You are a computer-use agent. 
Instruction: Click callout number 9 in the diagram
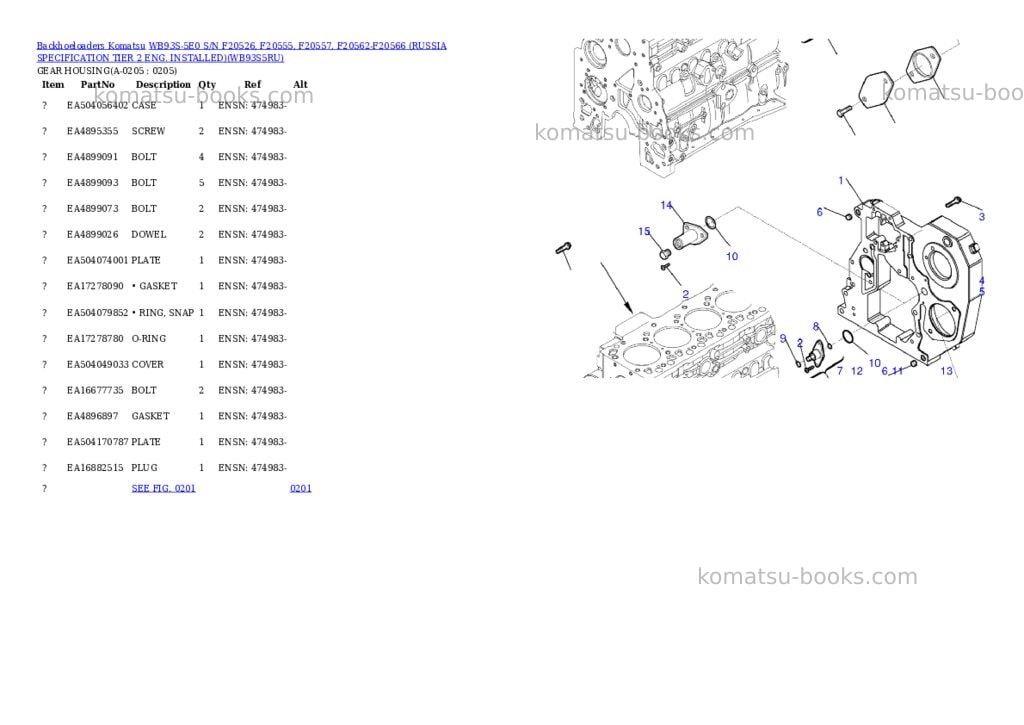(783, 338)
